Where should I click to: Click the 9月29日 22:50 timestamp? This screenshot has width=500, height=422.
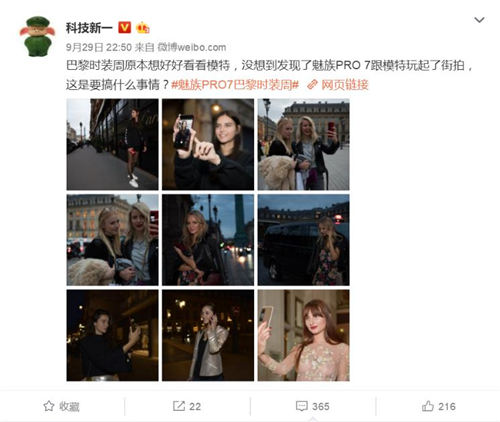coord(99,47)
